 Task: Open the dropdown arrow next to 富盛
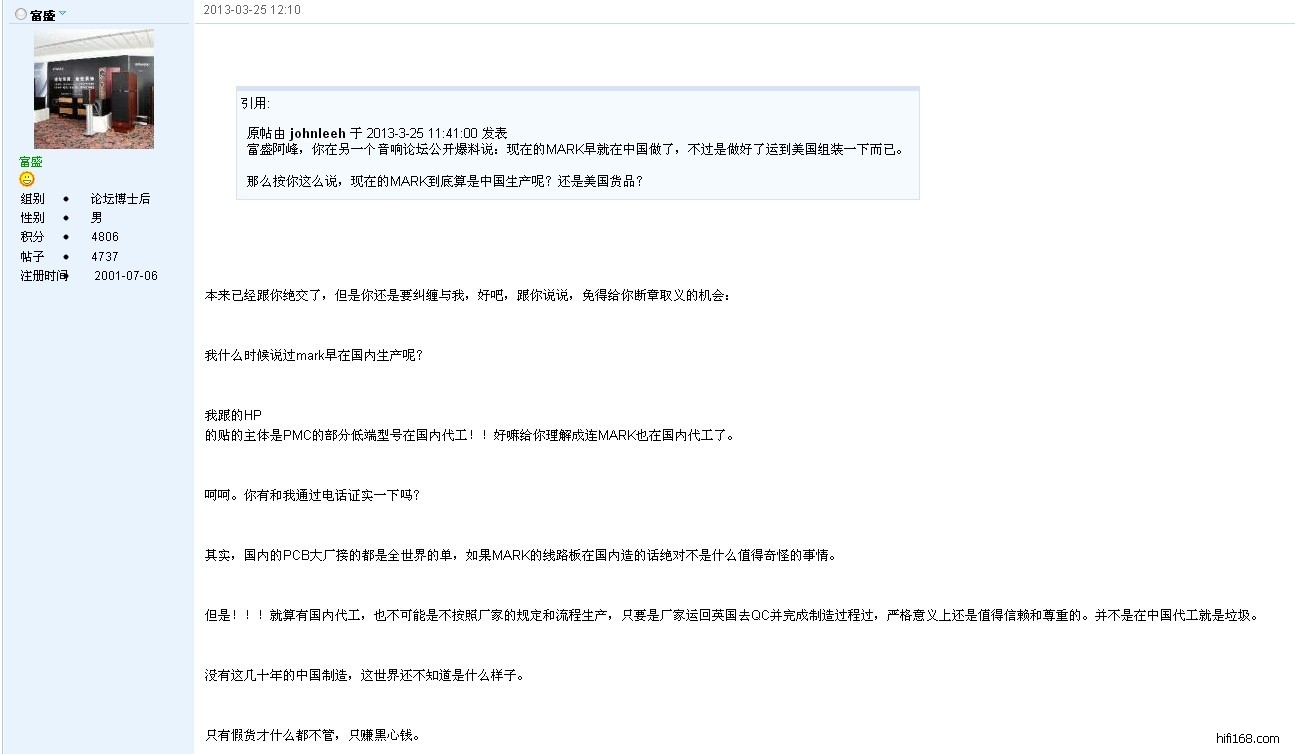coord(62,14)
